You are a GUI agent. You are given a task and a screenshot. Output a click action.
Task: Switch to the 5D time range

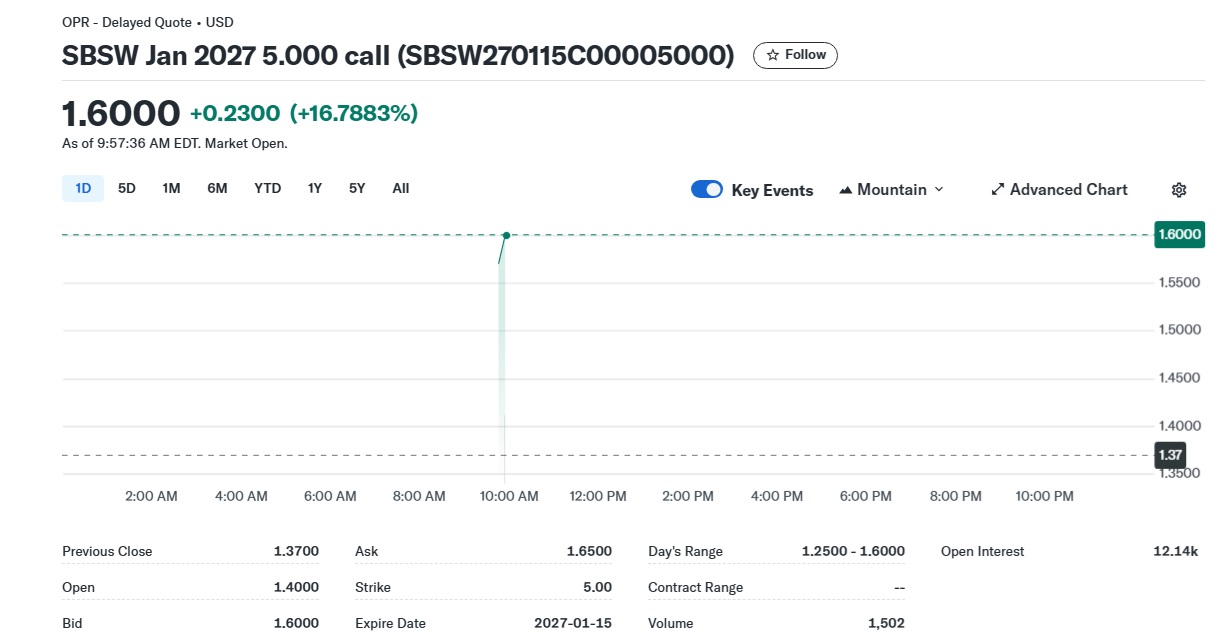tap(127, 188)
